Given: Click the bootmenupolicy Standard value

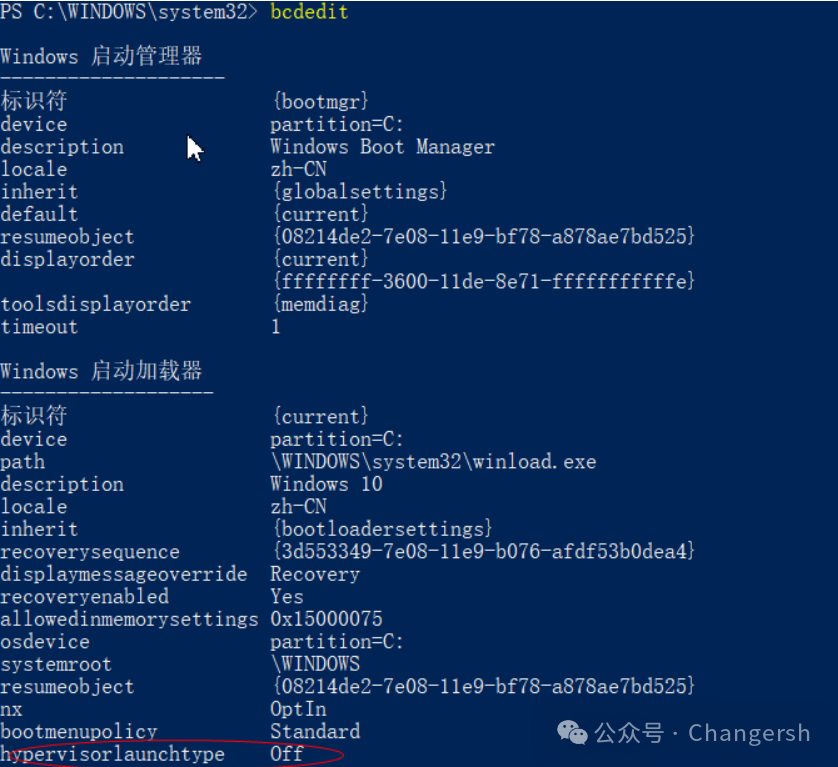Looking at the screenshot, I should pyautogui.click(x=315, y=732).
